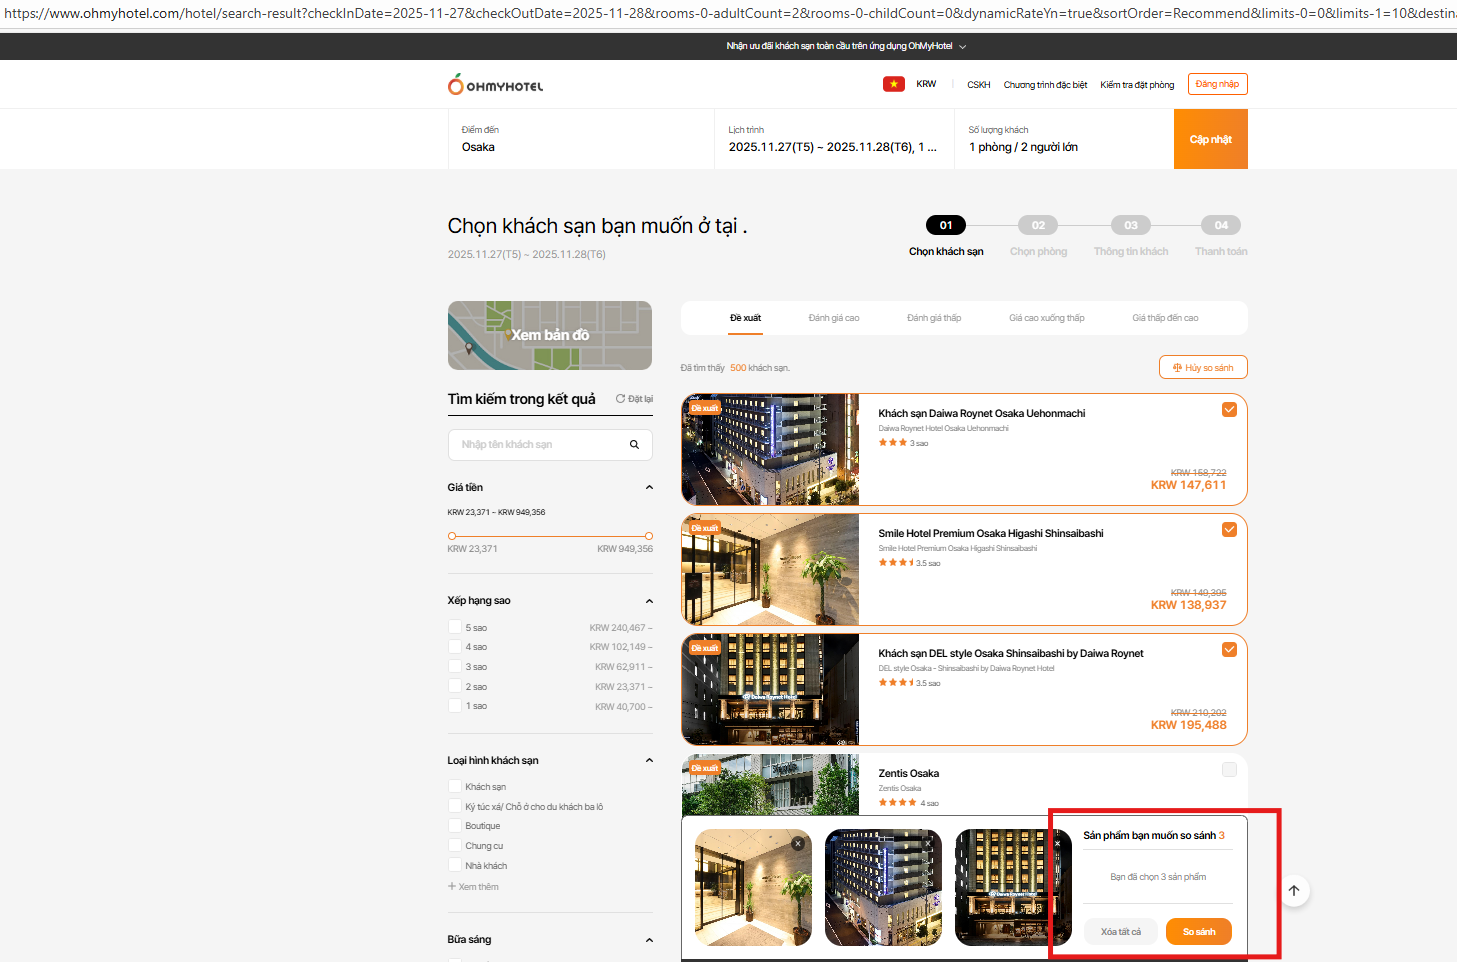Collapse the Bữa sáng filter section

click(649, 940)
